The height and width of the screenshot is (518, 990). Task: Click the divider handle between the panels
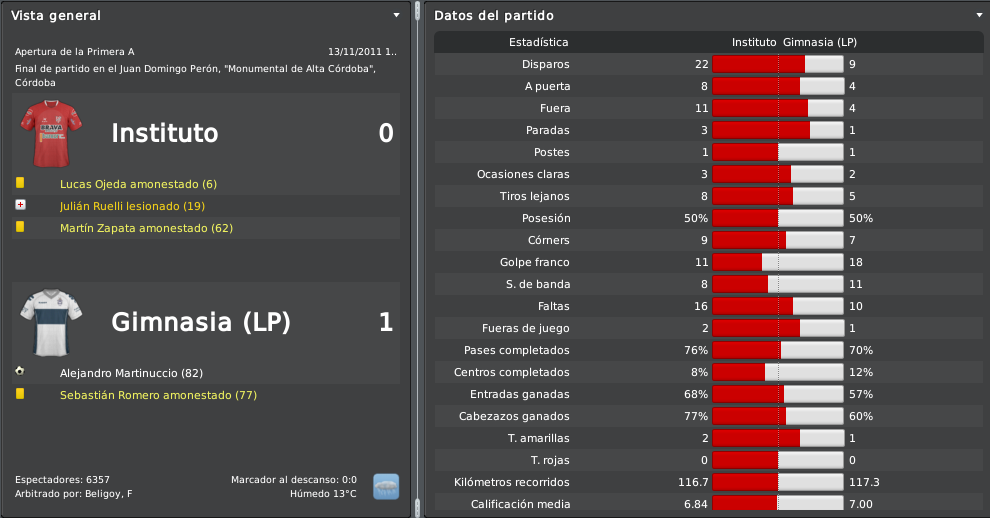pyautogui.click(x=417, y=259)
